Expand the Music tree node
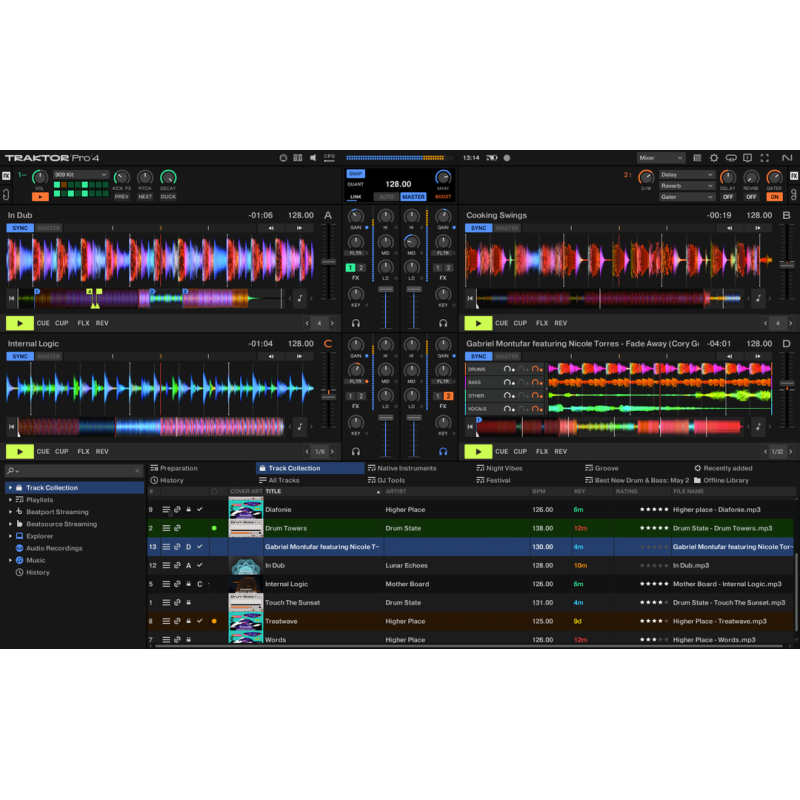 (10, 560)
